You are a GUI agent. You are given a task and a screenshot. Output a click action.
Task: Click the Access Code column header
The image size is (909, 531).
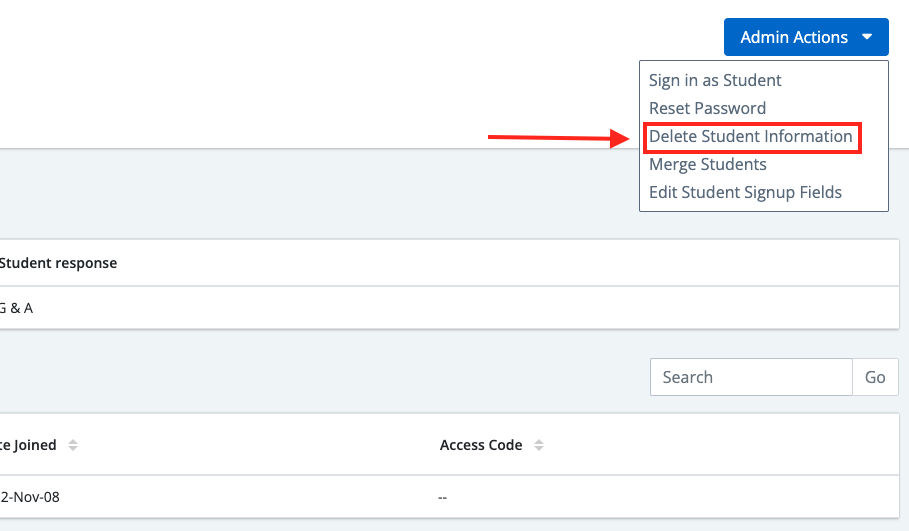click(481, 445)
